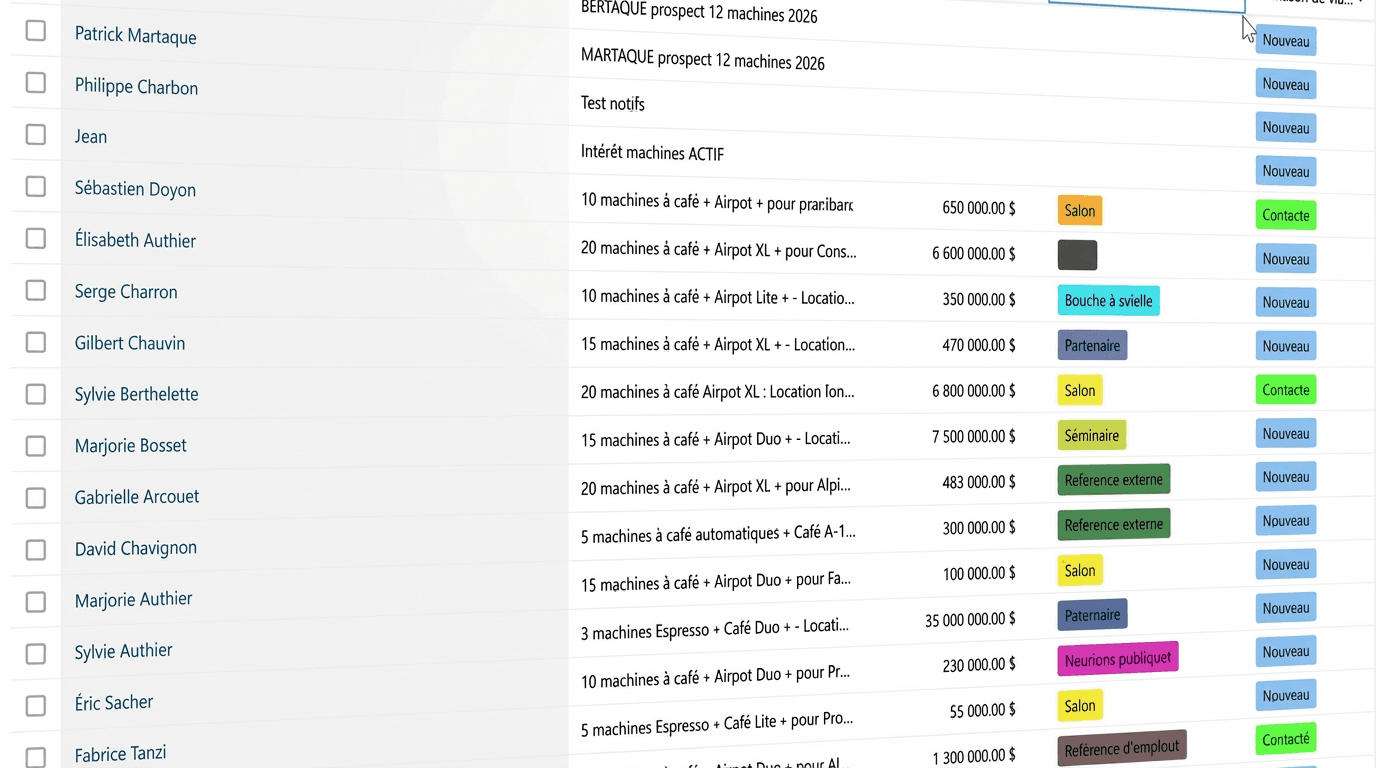The height and width of the screenshot is (768, 1376).
Task: Check the box beside Patrick Martaque
Action: coord(36,31)
